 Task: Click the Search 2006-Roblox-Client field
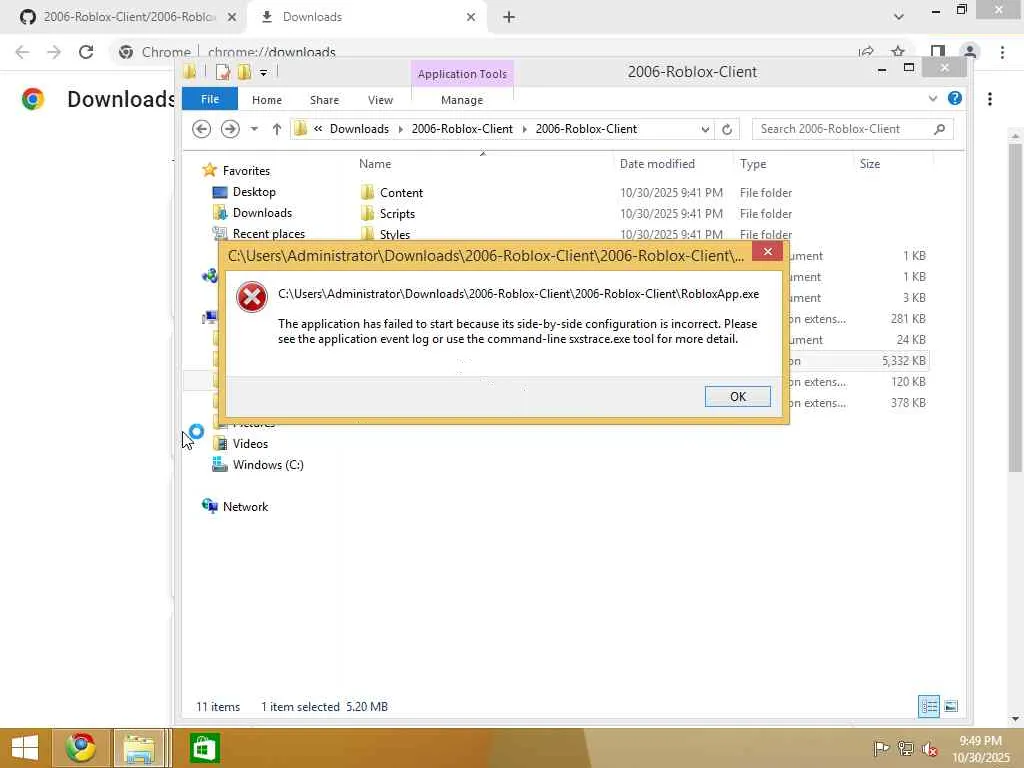click(842, 129)
